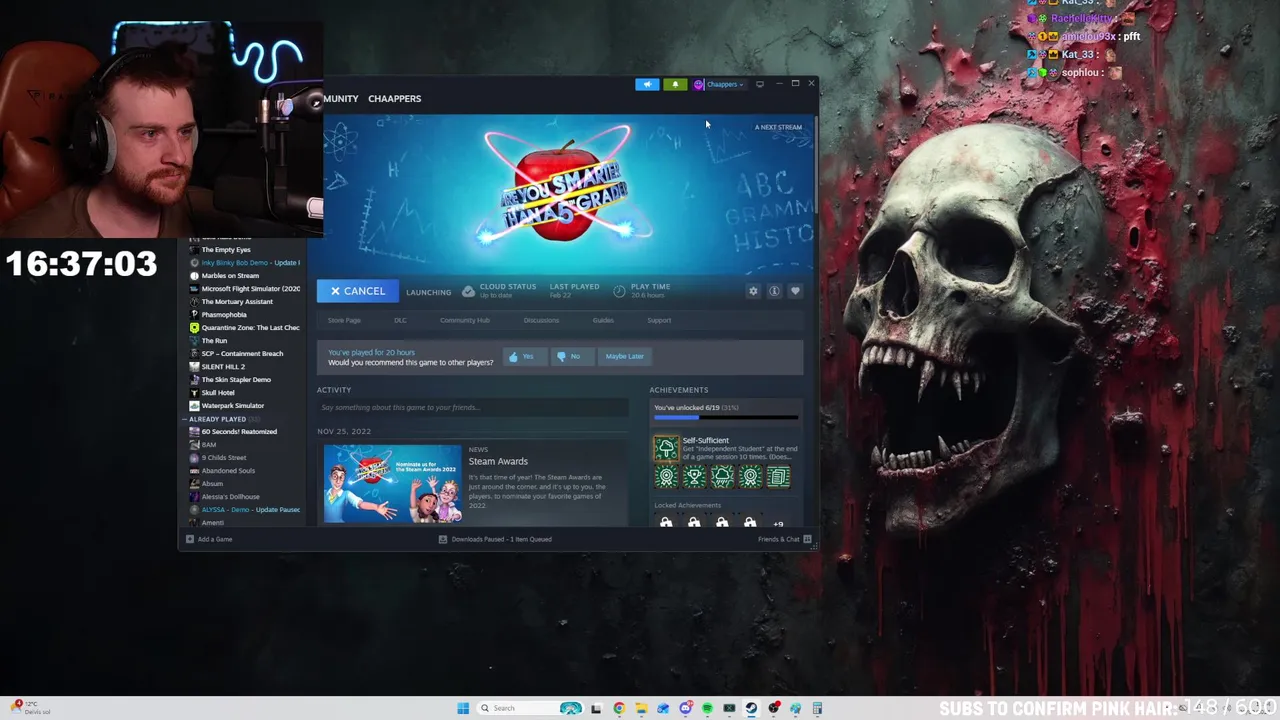The height and width of the screenshot is (720, 1280).
Task: Add game to favorites heart icon
Action: click(795, 291)
